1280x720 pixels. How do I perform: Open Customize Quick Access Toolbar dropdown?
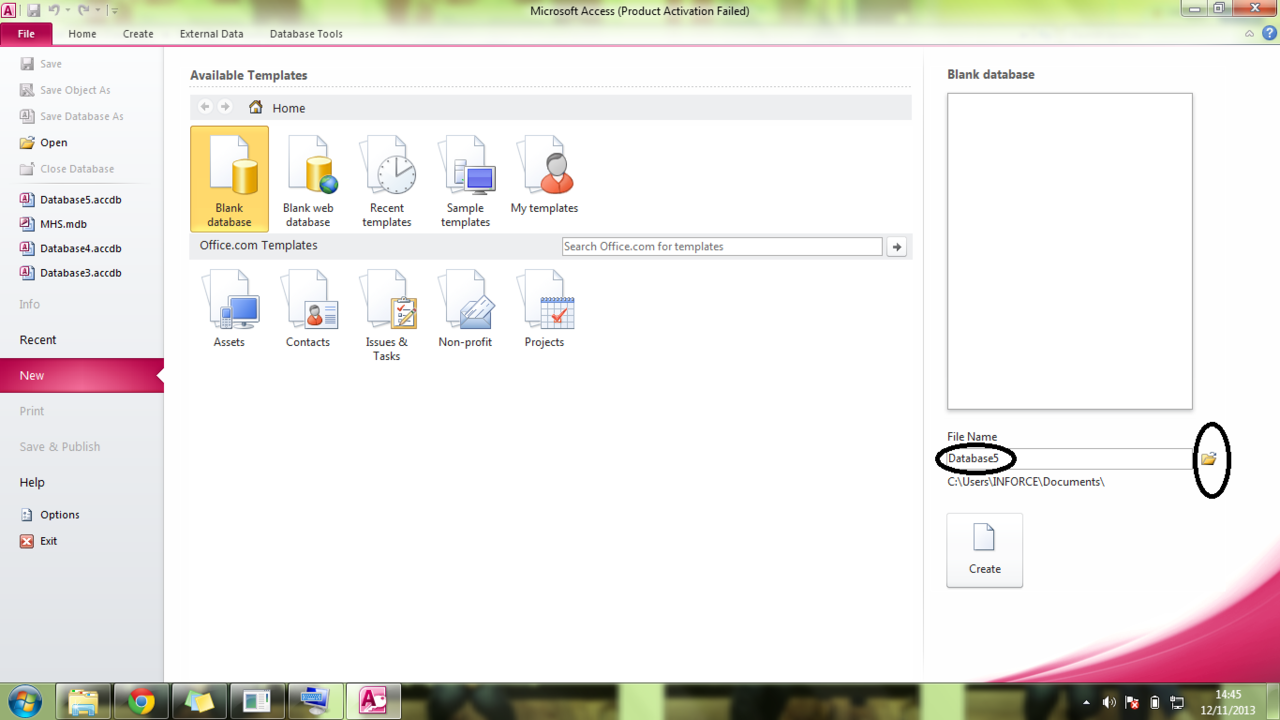pos(114,11)
